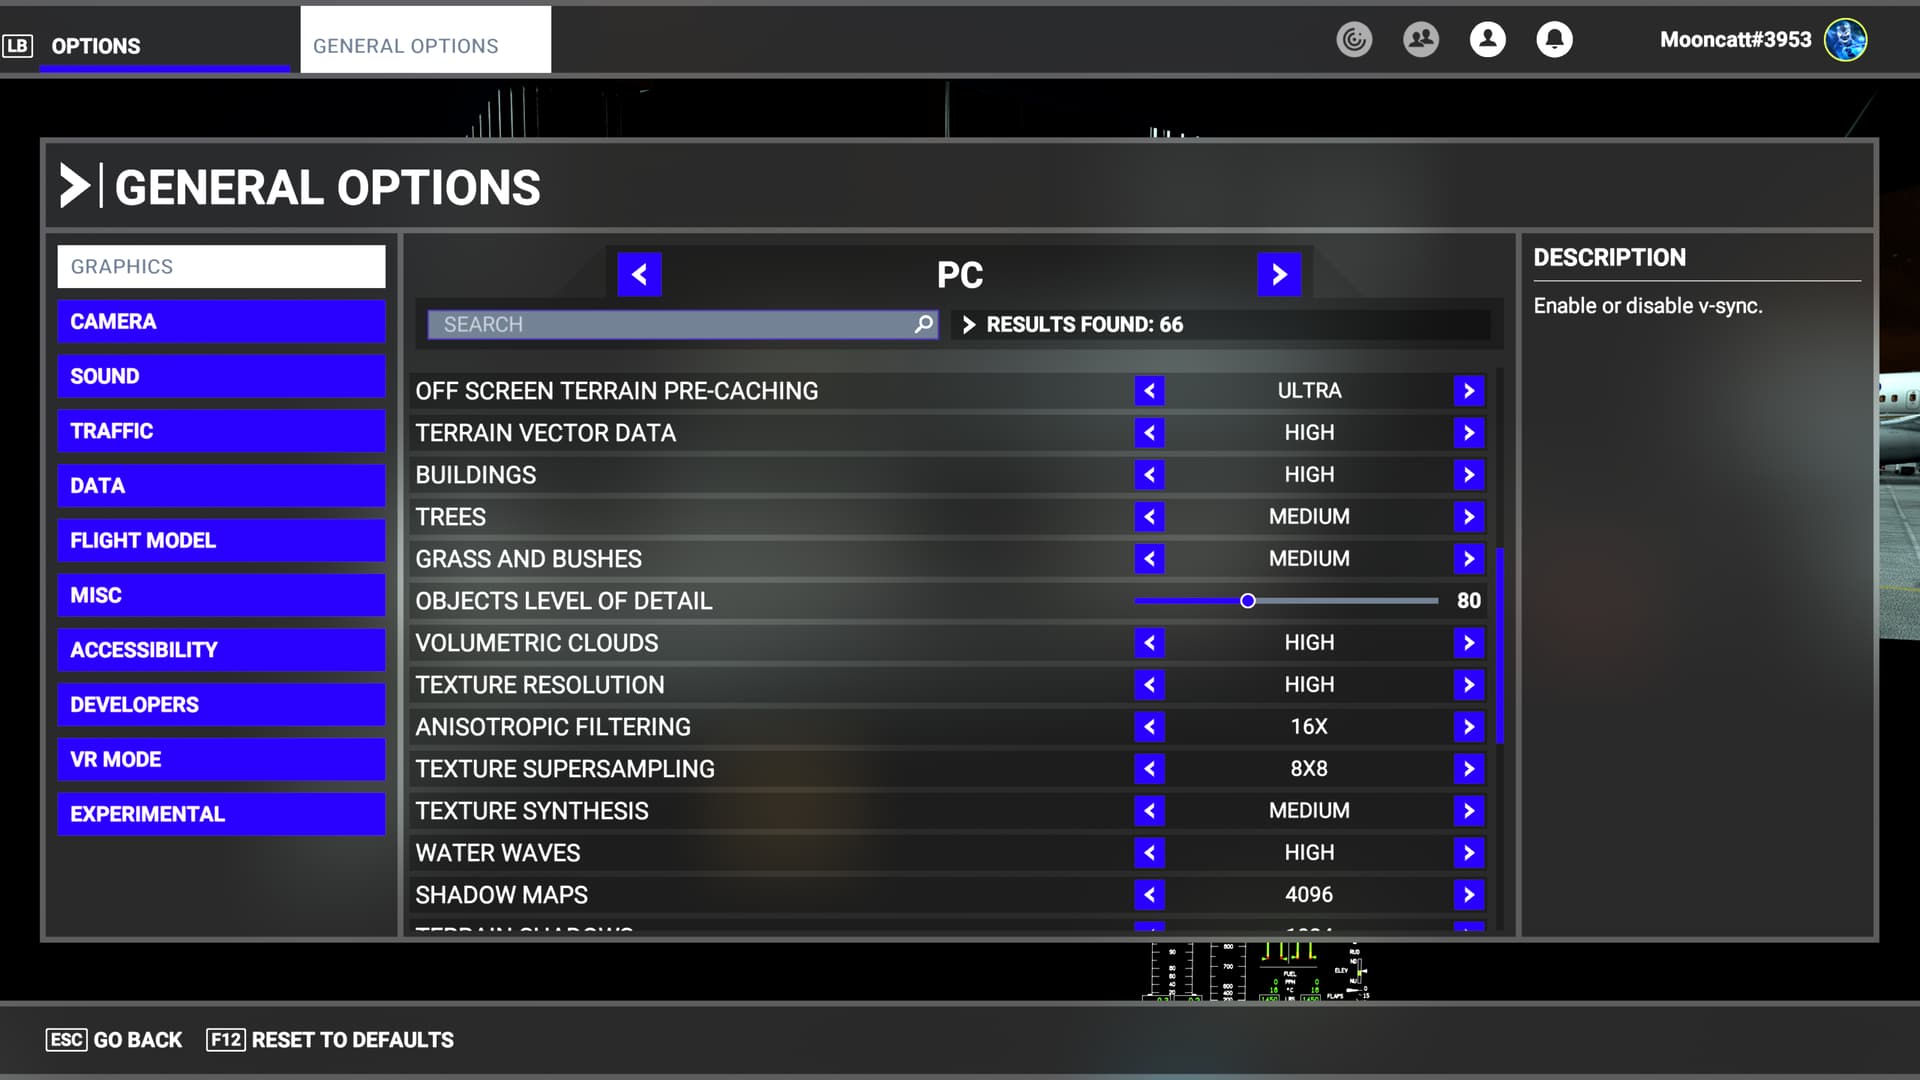The image size is (1920, 1080).
Task: Lower Water Waves setting with left arrow
Action: (1149, 853)
